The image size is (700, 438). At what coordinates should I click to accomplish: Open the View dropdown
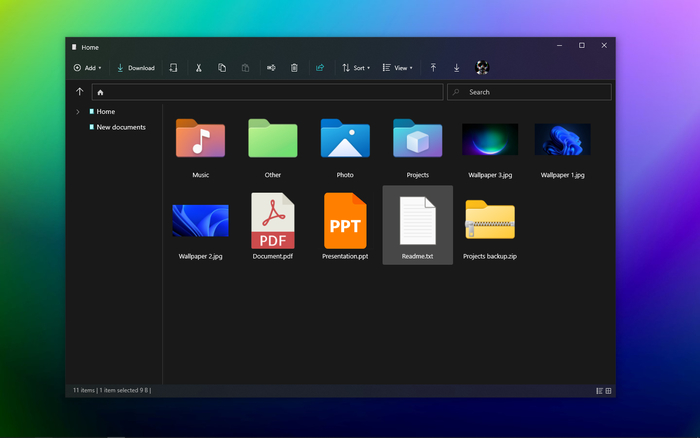coord(397,68)
